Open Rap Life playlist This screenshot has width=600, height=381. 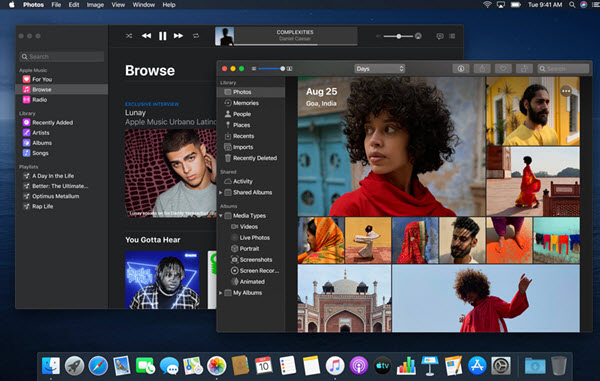click(61, 207)
